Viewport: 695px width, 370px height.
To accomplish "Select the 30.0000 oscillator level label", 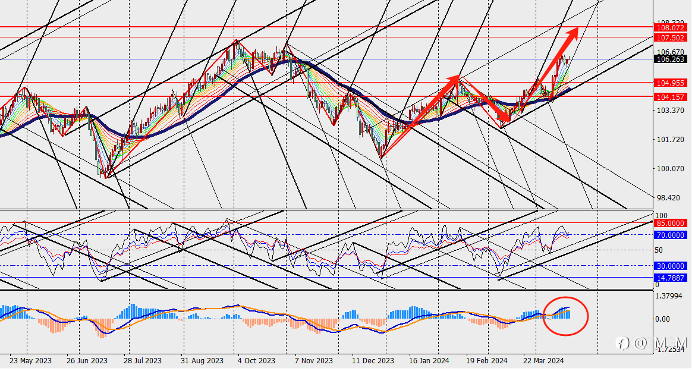I will coord(670,266).
